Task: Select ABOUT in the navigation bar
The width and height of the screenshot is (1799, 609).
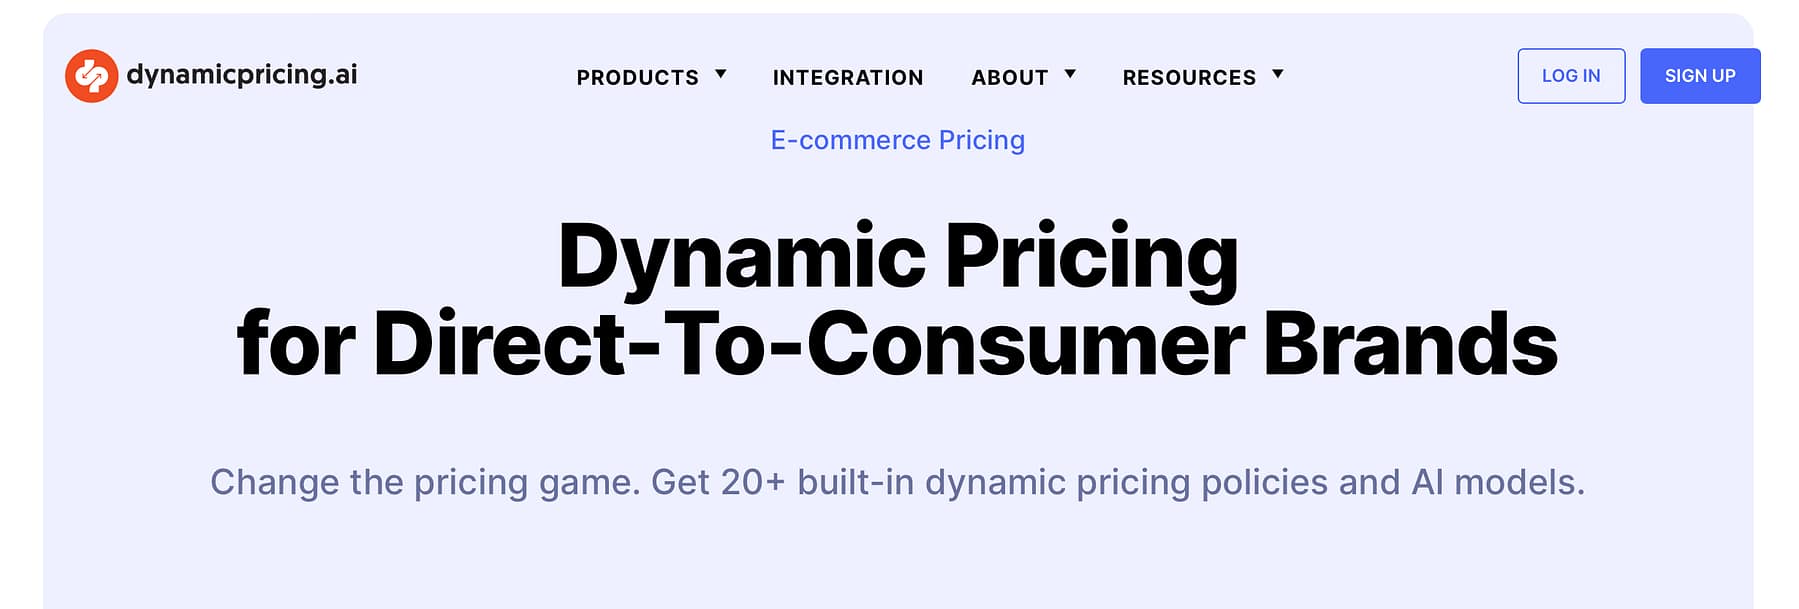Action: [x=1009, y=77]
